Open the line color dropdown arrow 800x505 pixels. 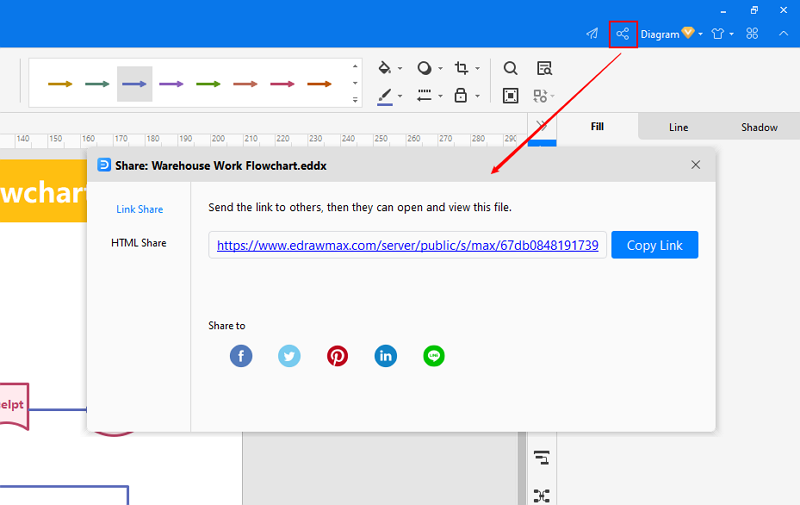point(400,96)
